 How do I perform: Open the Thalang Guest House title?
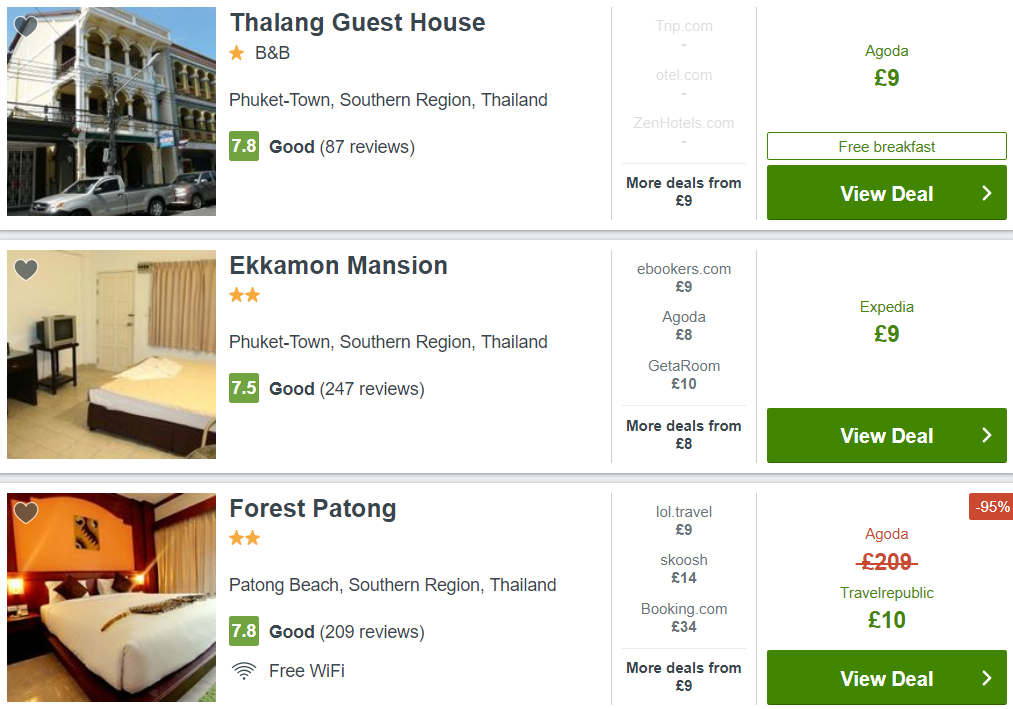click(357, 23)
